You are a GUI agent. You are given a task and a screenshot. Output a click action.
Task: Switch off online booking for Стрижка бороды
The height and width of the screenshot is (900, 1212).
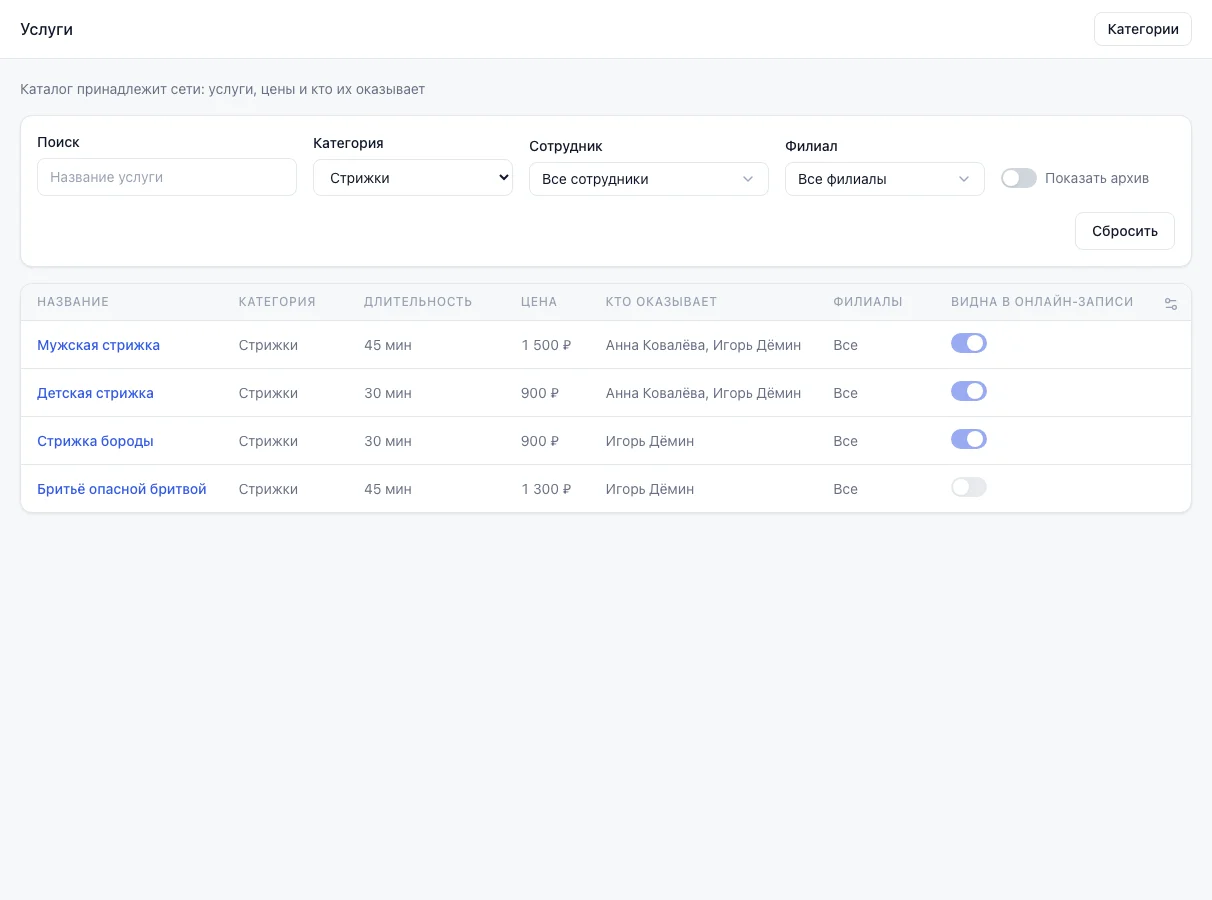click(969, 439)
